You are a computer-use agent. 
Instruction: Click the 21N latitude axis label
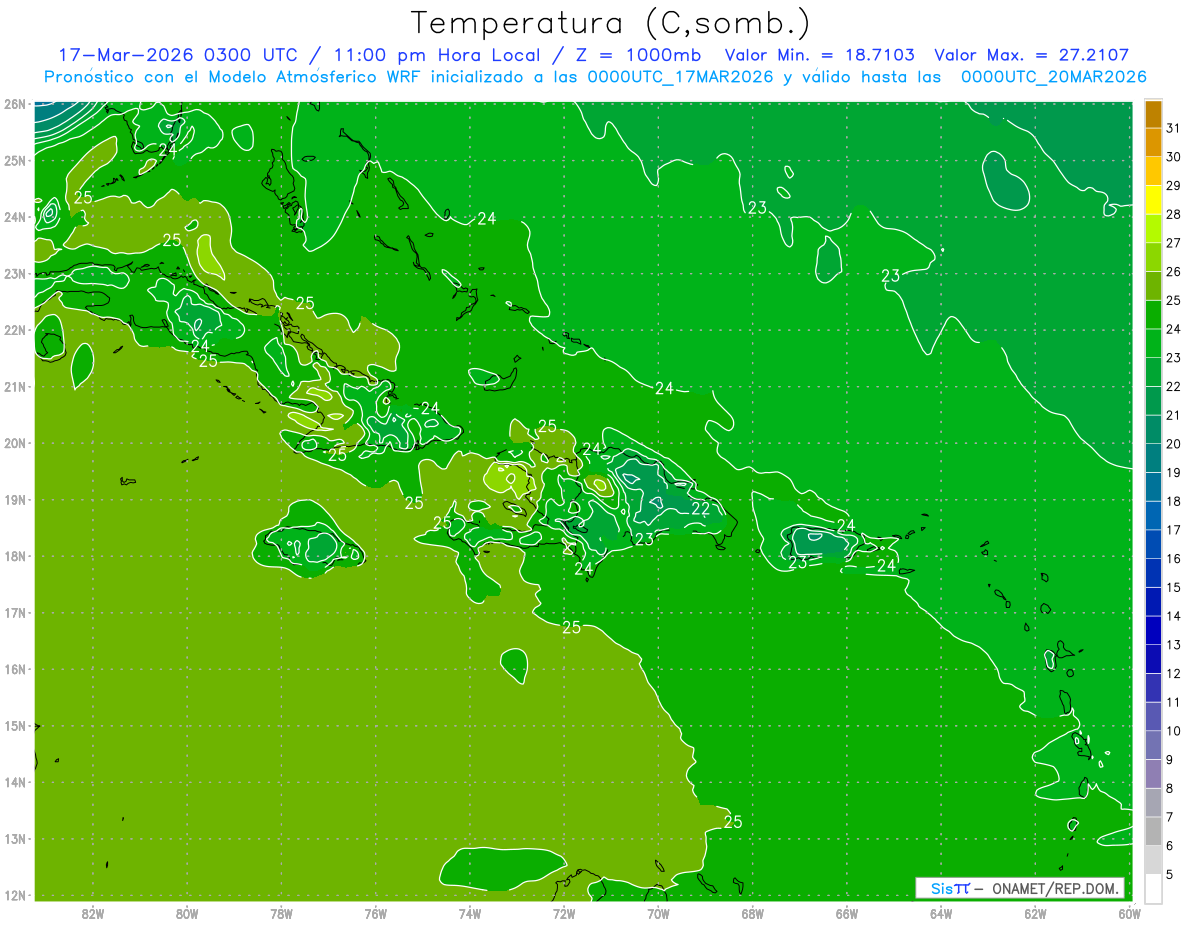tap(14, 386)
